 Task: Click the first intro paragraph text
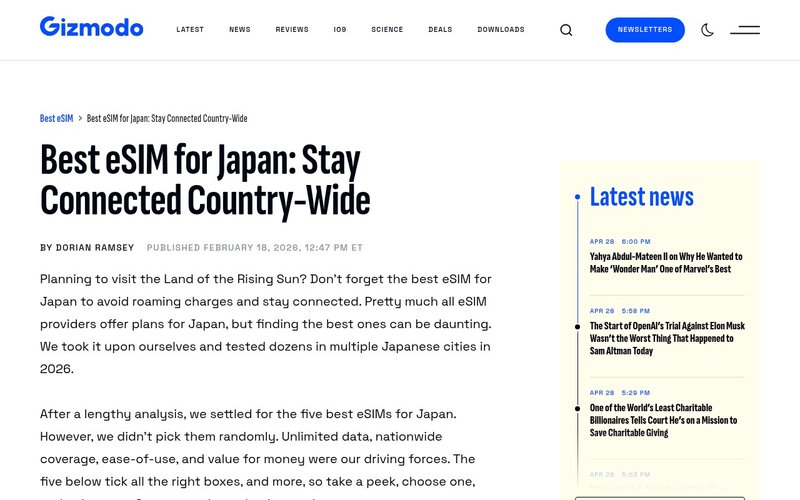pyautogui.click(x=266, y=324)
